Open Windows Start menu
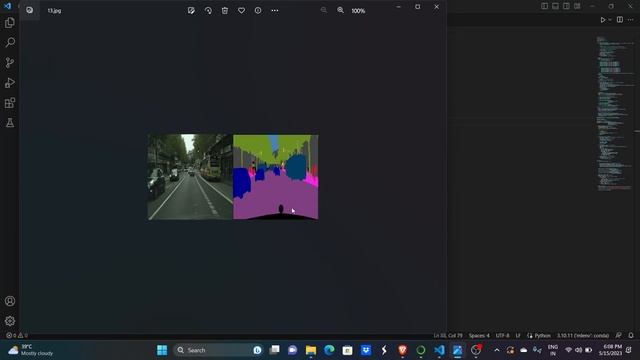Viewport: 640px width, 360px height. point(162,350)
